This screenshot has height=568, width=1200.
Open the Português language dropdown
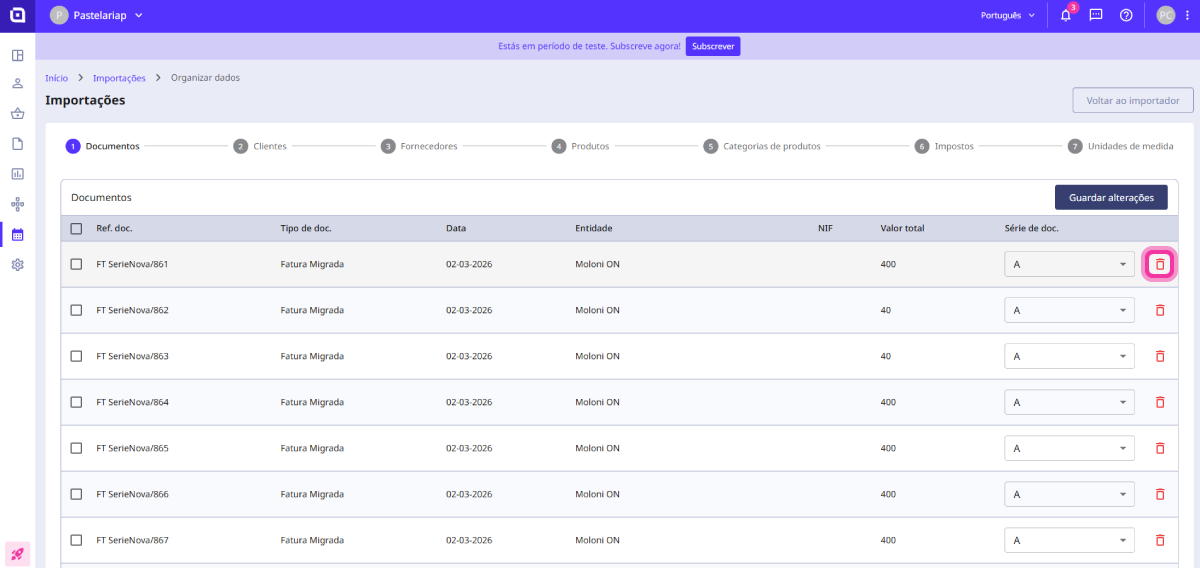click(x=1007, y=16)
